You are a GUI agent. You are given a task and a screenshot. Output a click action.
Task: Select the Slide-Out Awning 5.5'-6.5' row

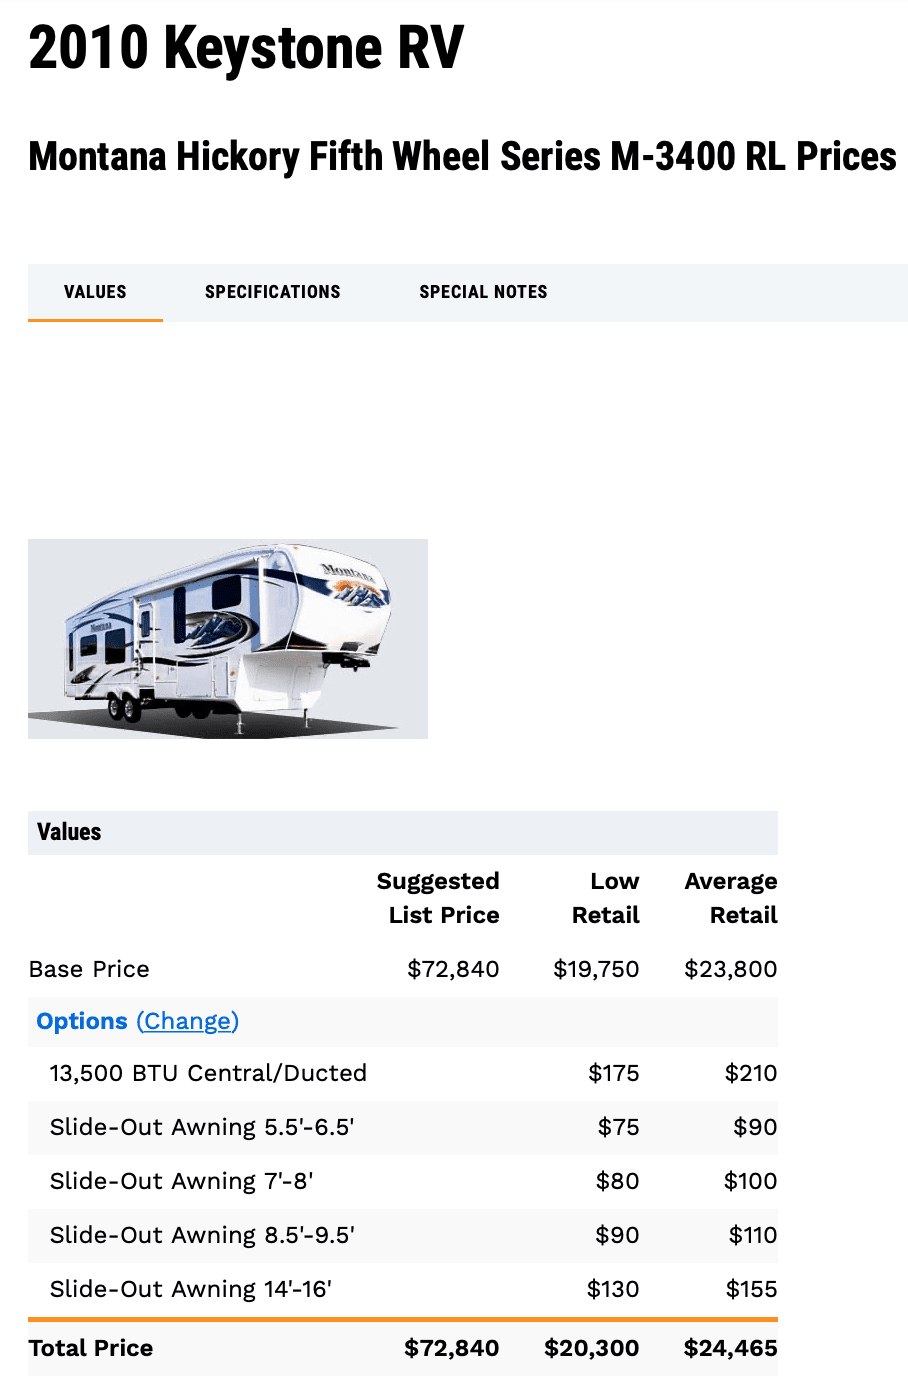[403, 1127]
